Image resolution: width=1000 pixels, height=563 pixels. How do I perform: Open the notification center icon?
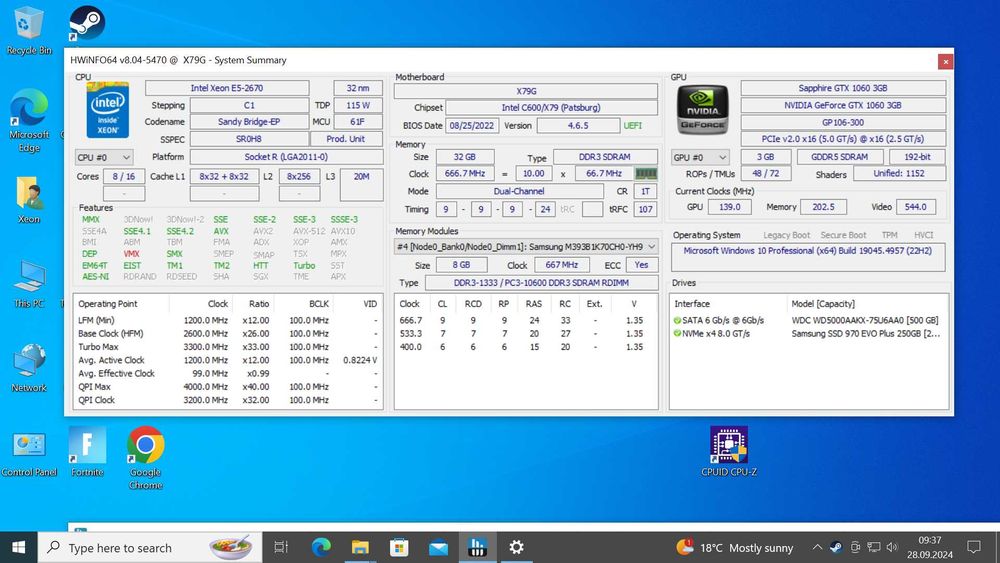pos(973,547)
